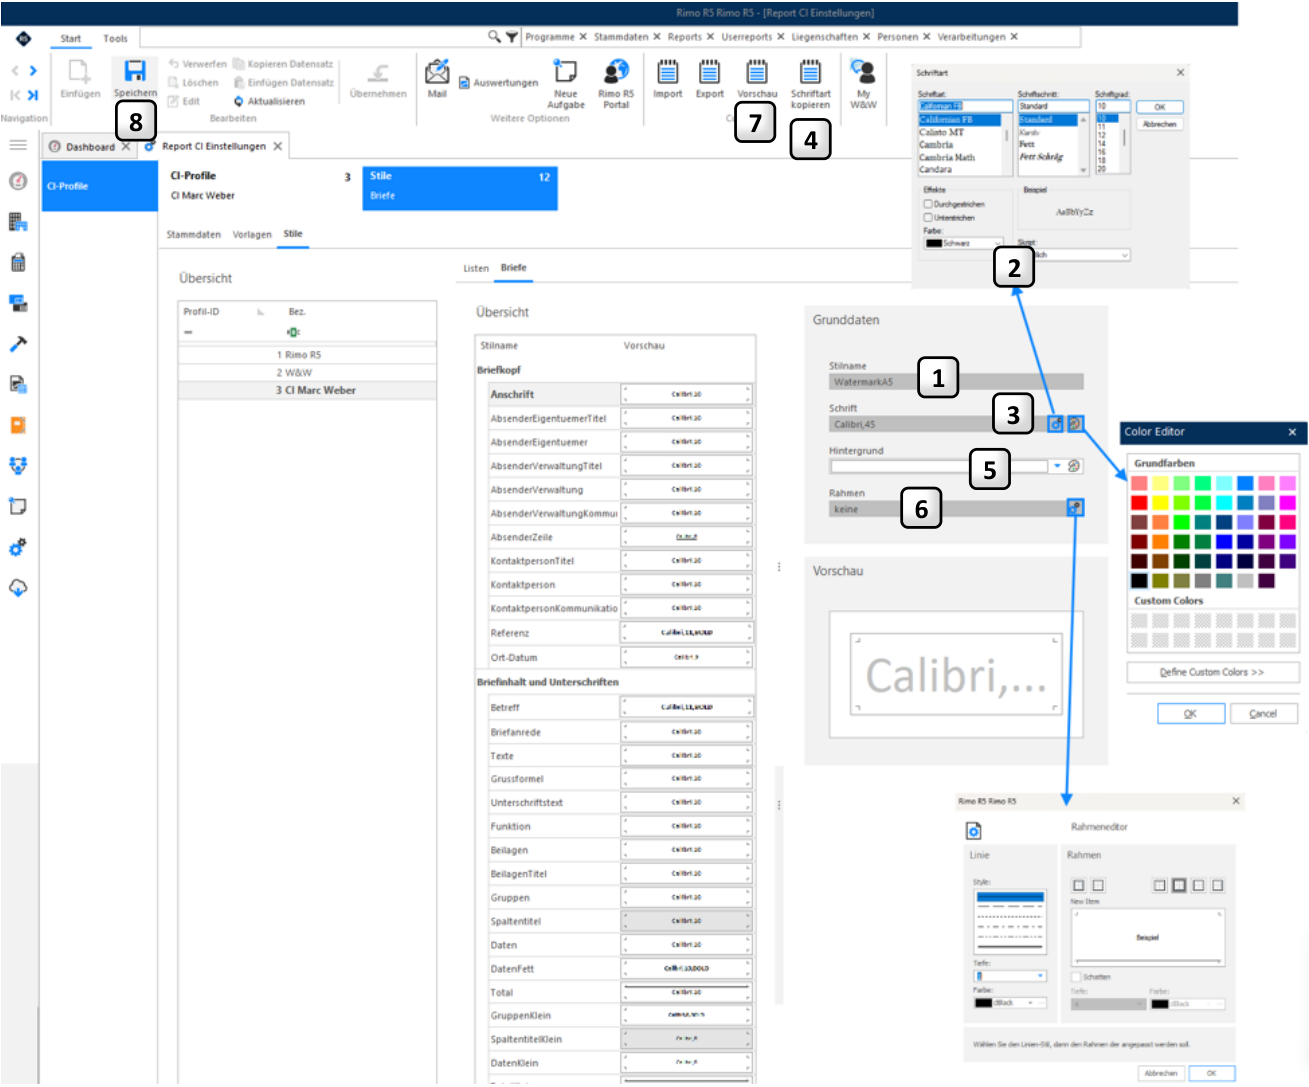Open the hamburger menu in the left sidebar

[18, 145]
